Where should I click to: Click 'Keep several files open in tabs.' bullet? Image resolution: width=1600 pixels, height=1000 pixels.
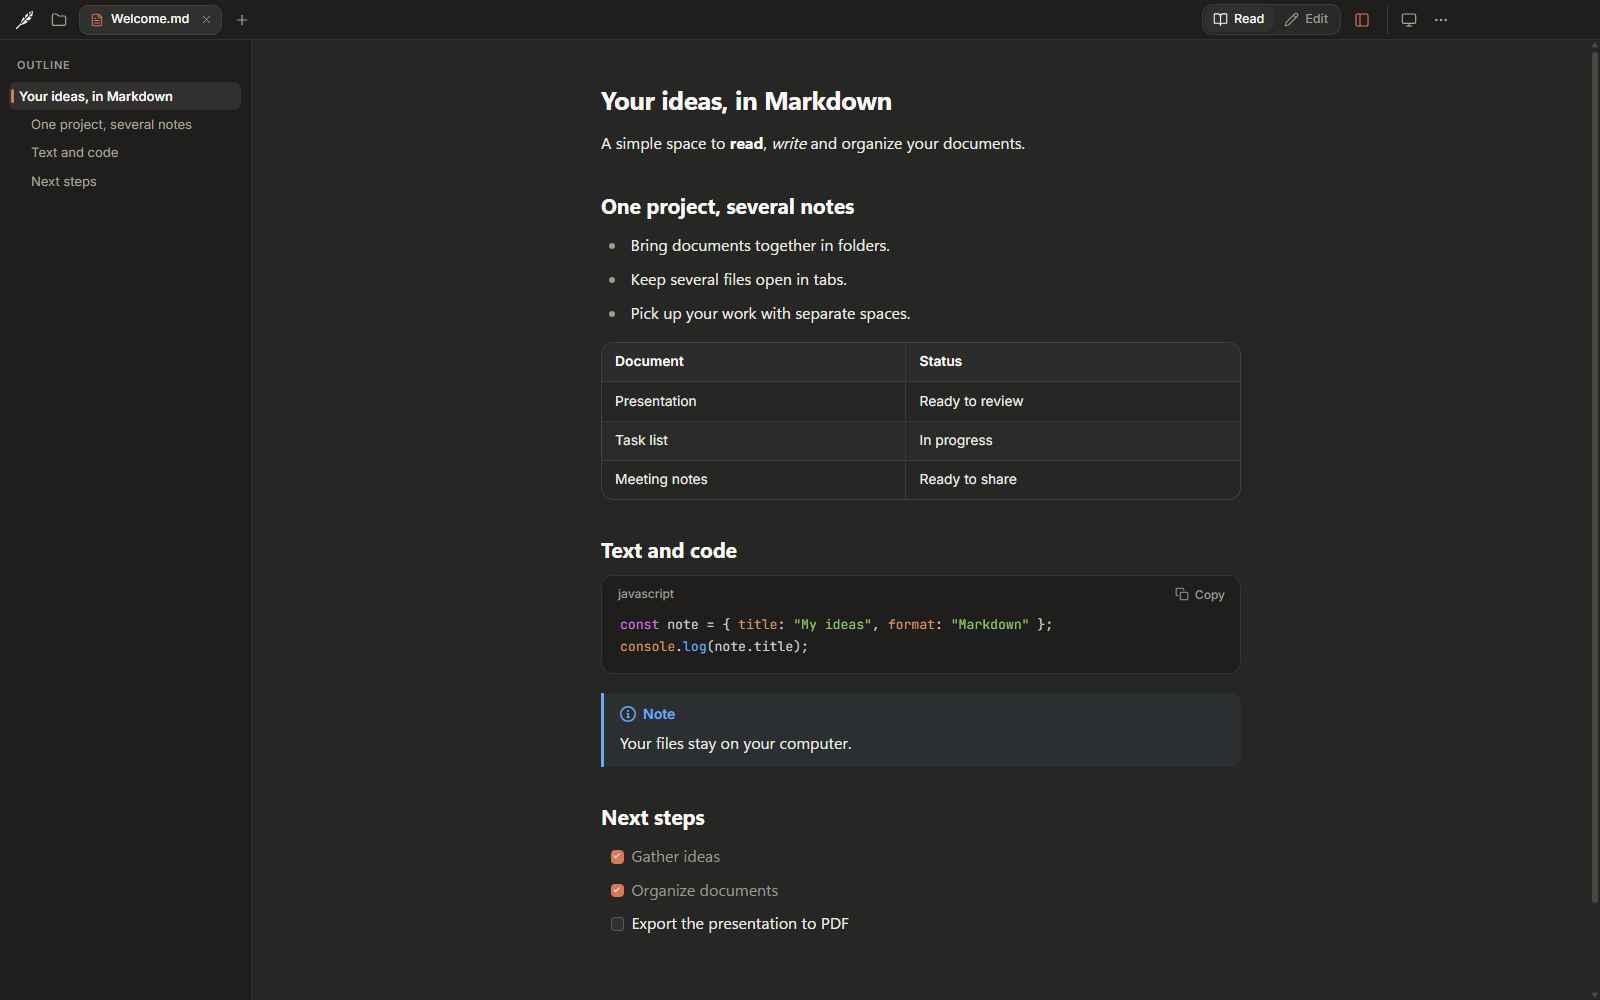(x=739, y=280)
